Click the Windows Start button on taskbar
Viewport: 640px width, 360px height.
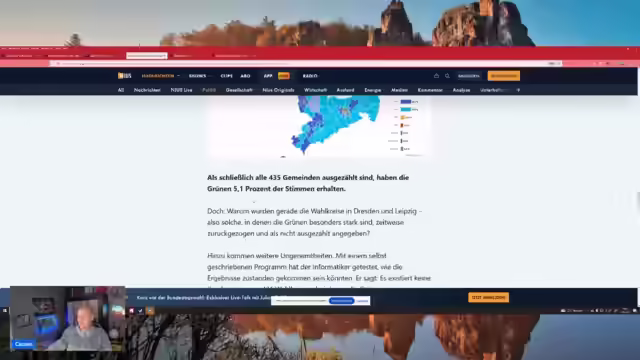click(x=4, y=311)
